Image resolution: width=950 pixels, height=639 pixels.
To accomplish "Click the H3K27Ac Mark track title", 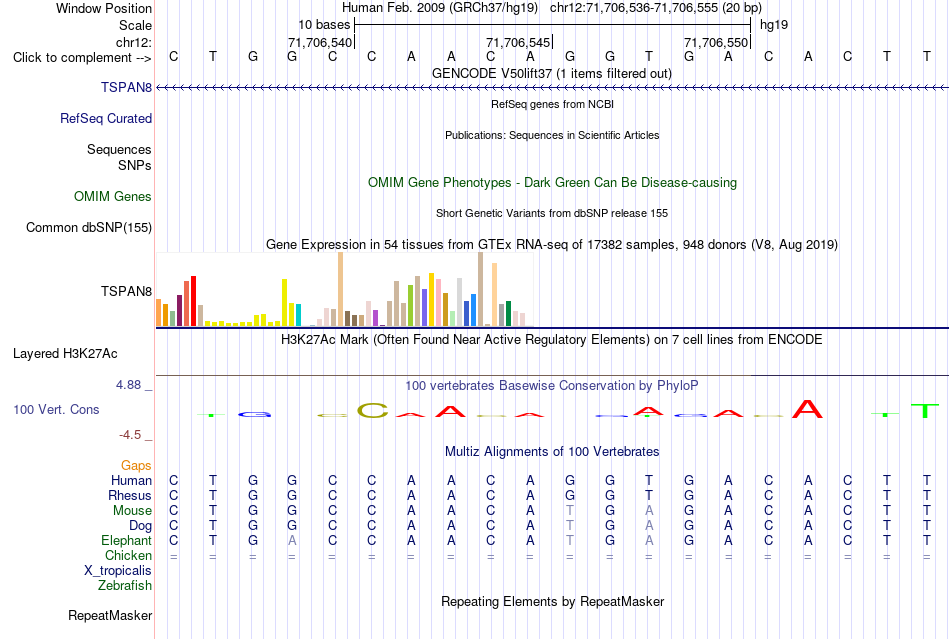I will 551,339.
